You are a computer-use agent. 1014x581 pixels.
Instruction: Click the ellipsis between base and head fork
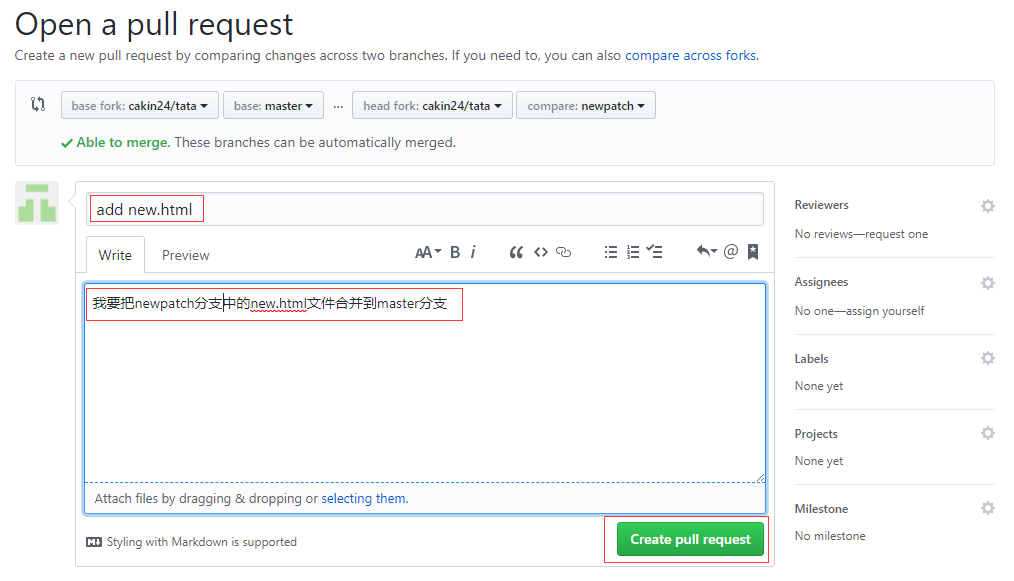[338, 107]
